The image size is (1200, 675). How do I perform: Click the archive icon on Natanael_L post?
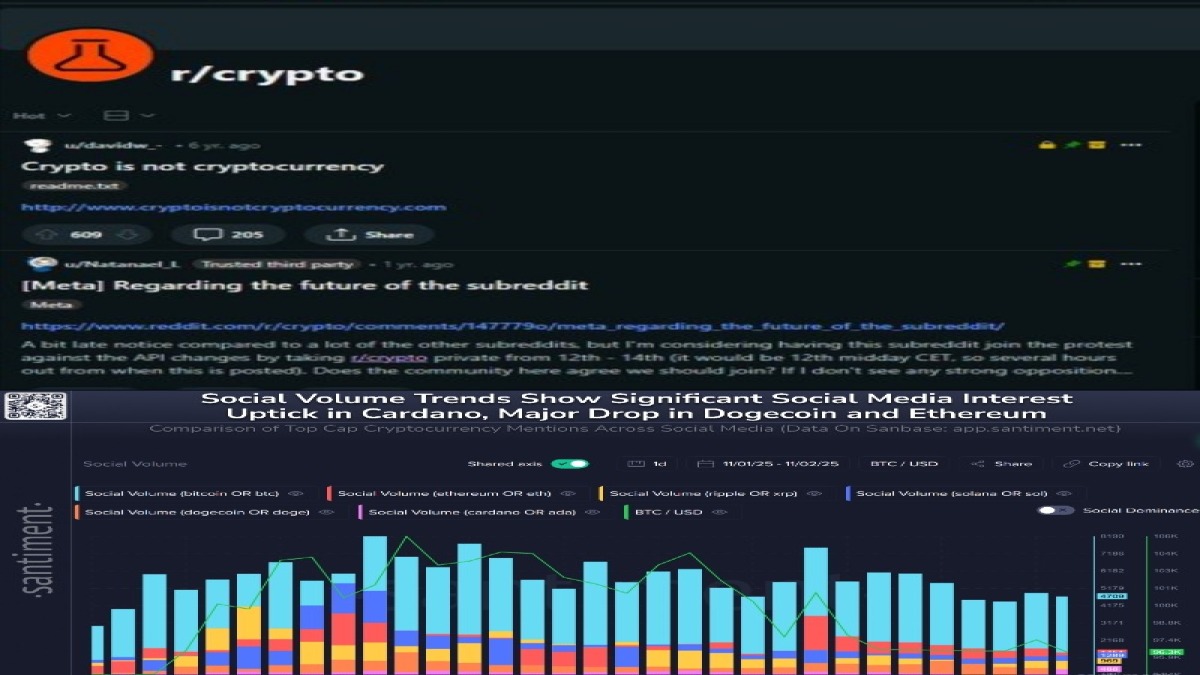click(1097, 264)
